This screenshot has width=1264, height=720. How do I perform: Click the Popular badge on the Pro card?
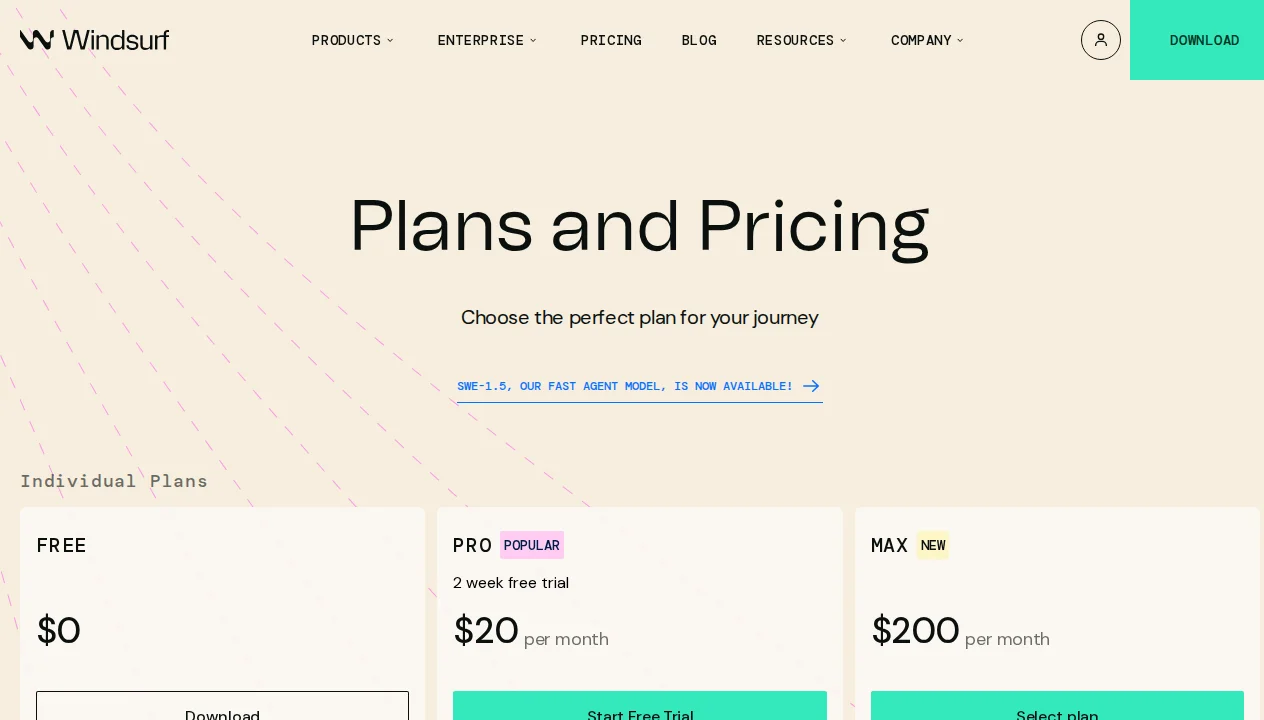tap(531, 545)
